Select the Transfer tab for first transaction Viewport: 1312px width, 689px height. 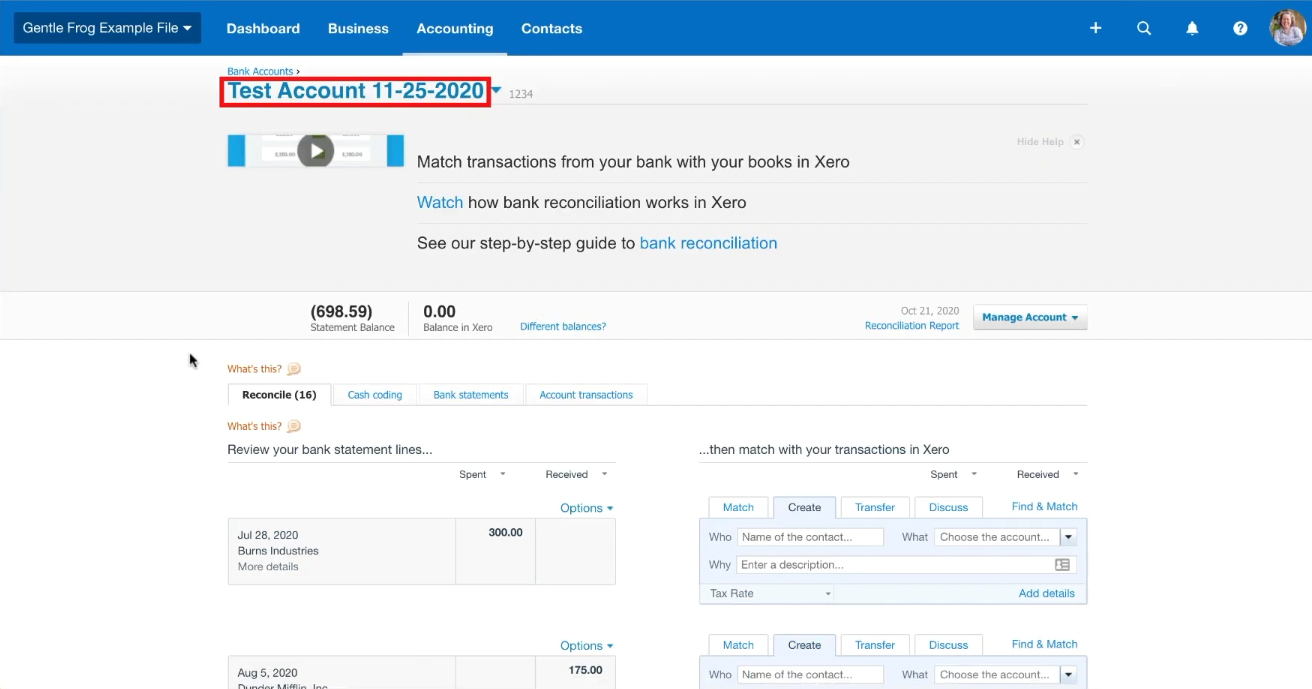coord(875,507)
